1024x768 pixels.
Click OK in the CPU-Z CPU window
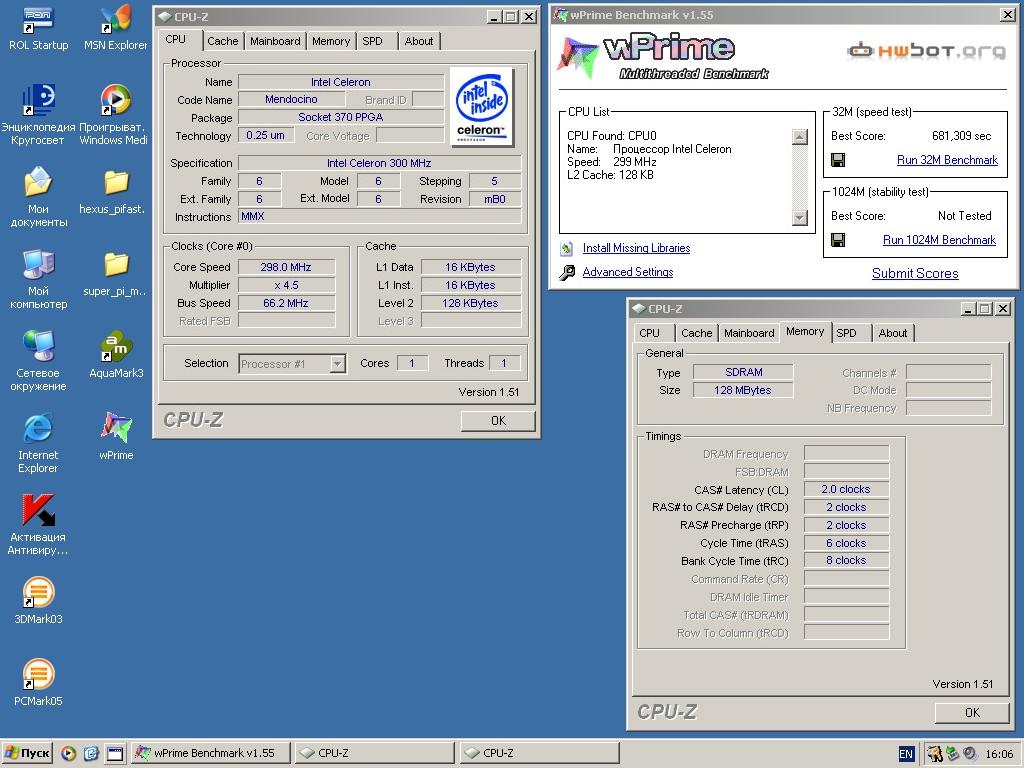pos(498,421)
